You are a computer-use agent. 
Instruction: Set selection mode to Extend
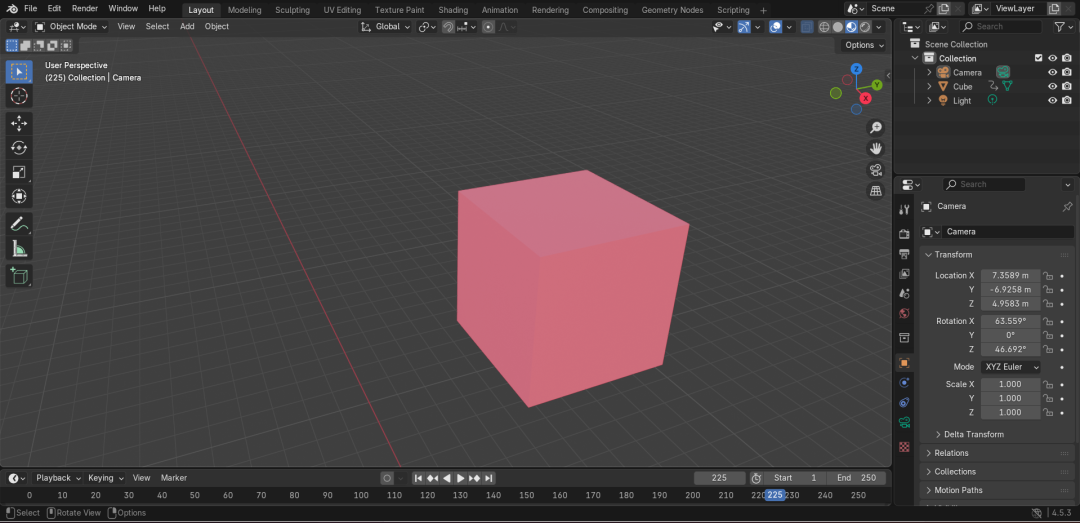tap(25, 45)
